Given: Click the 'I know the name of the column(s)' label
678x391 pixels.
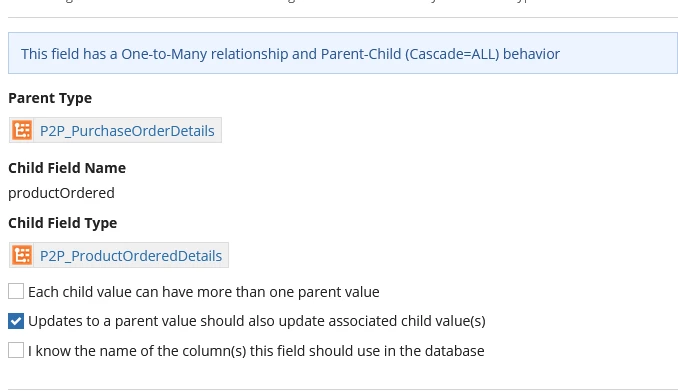Looking at the screenshot, I should pos(256,351).
